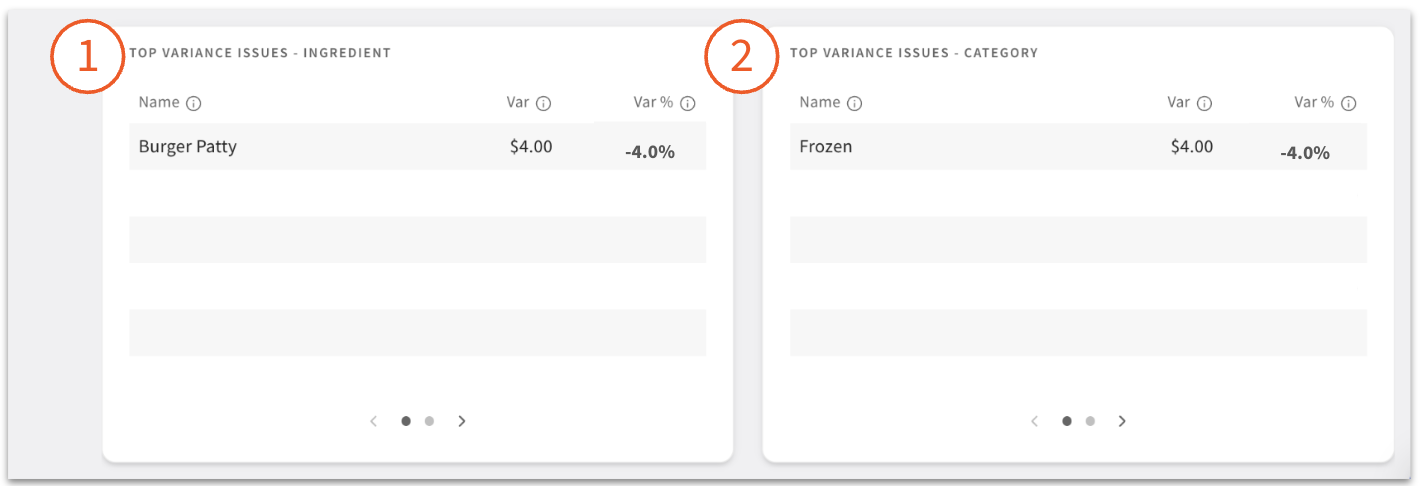
Task: Go to next page of Category variance issues
Action: 1122,421
